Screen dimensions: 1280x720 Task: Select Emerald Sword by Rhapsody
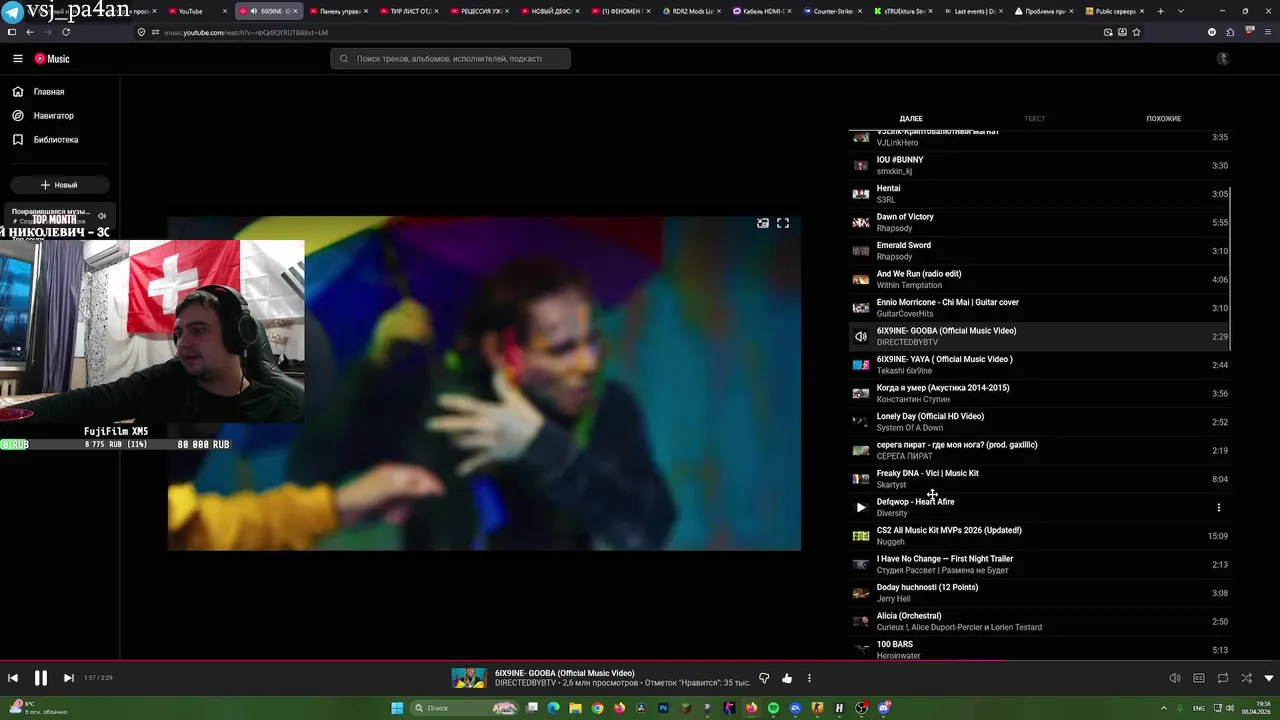(x=1040, y=251)
